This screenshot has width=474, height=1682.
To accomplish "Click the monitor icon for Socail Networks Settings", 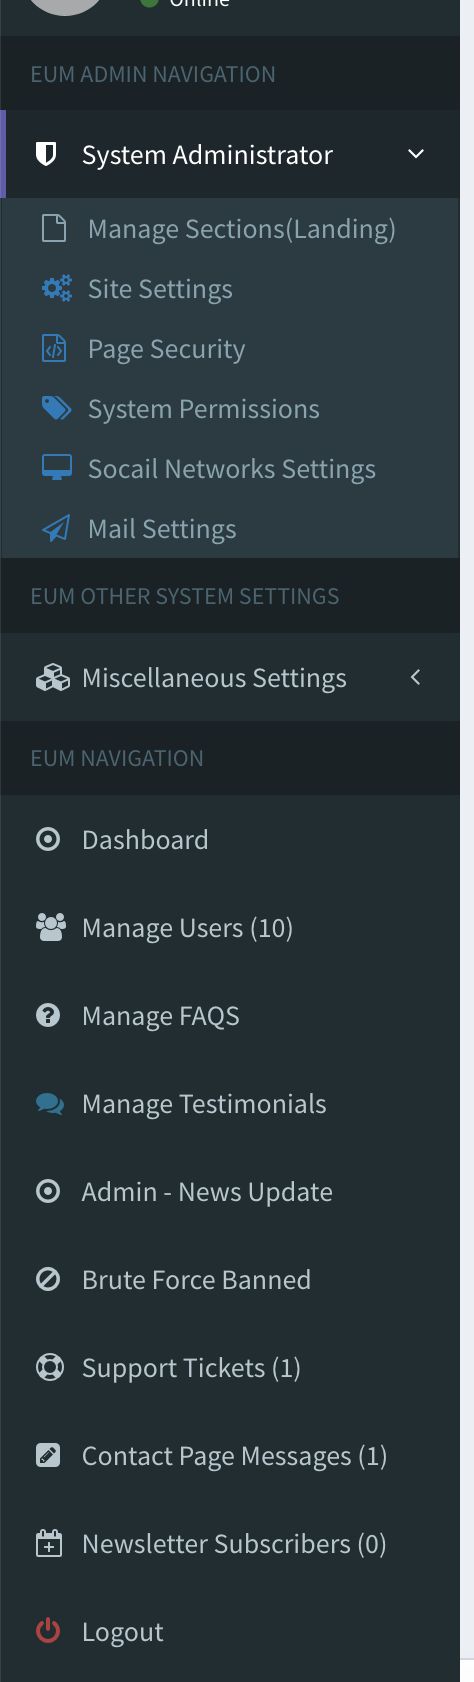I will click(x=56, y=468).
